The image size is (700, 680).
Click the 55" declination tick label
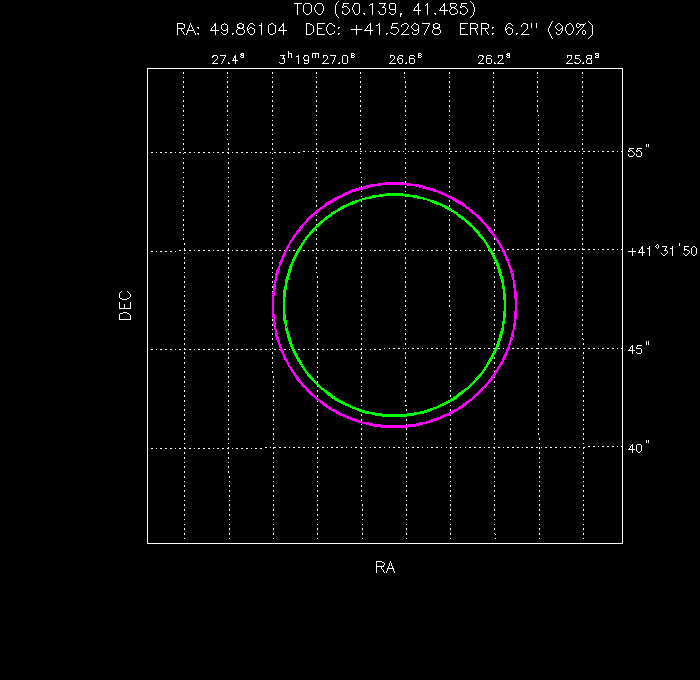[x=638, y=152]
